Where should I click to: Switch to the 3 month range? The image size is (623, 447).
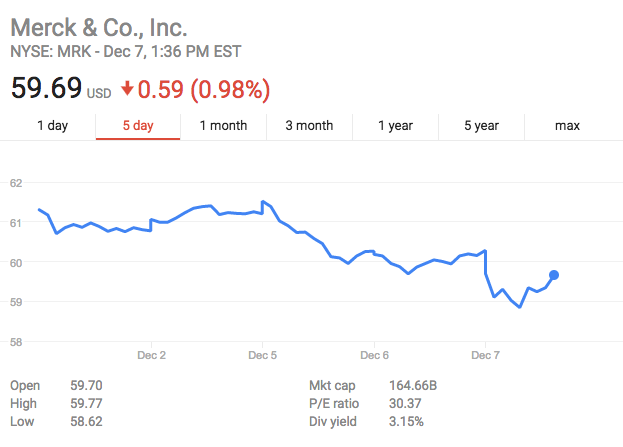tap(309, 126)
